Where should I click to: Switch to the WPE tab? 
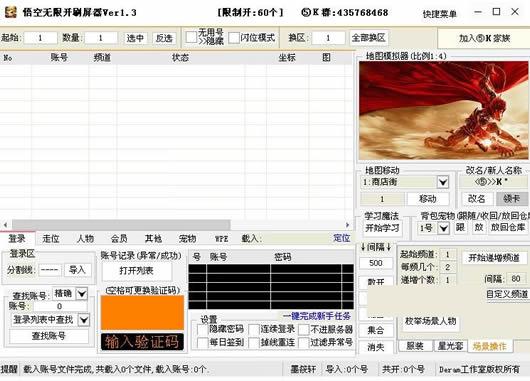(x=222, y=239)
